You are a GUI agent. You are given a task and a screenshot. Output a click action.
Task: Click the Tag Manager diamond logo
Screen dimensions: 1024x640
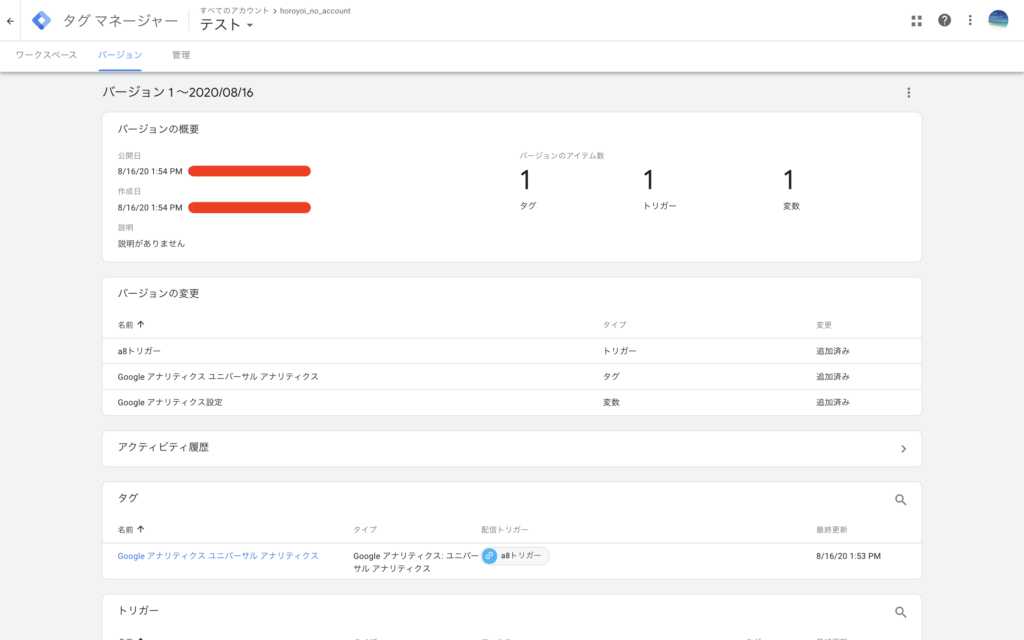[41, 20]
